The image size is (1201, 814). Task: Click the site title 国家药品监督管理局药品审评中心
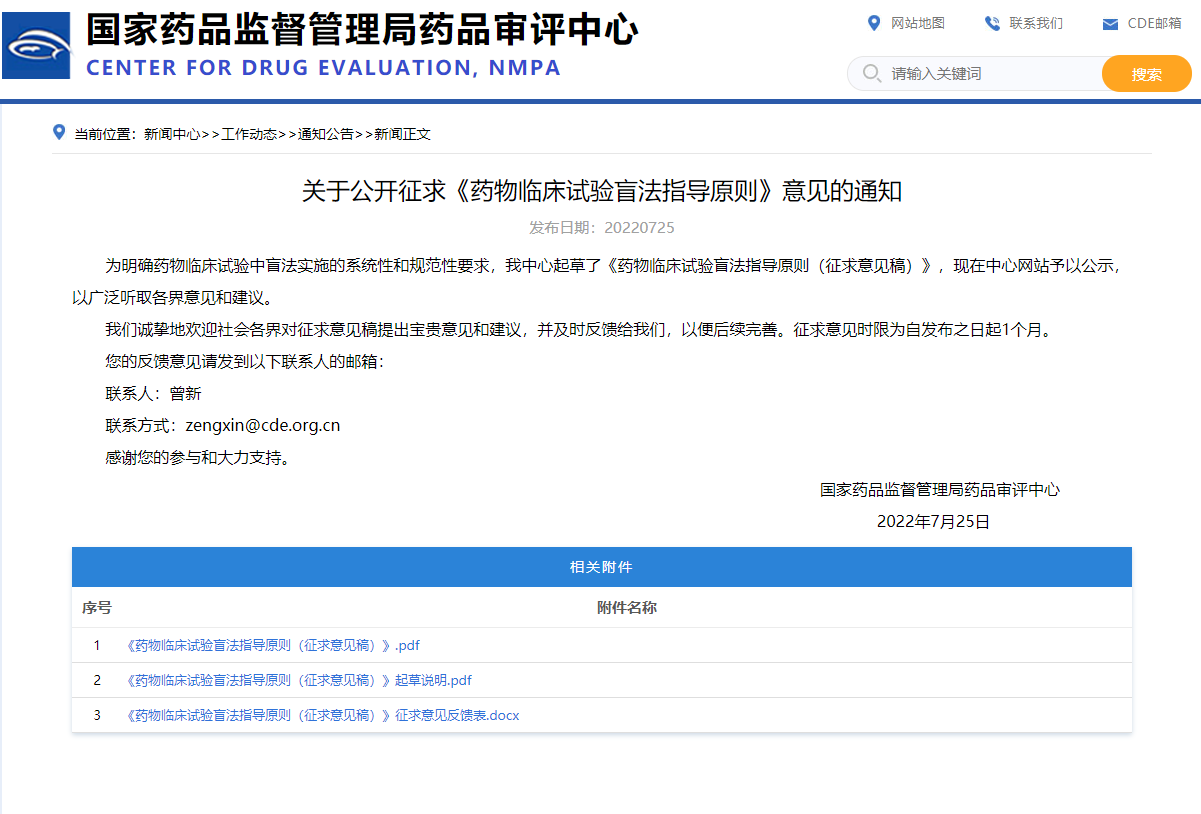pos(362,30)
